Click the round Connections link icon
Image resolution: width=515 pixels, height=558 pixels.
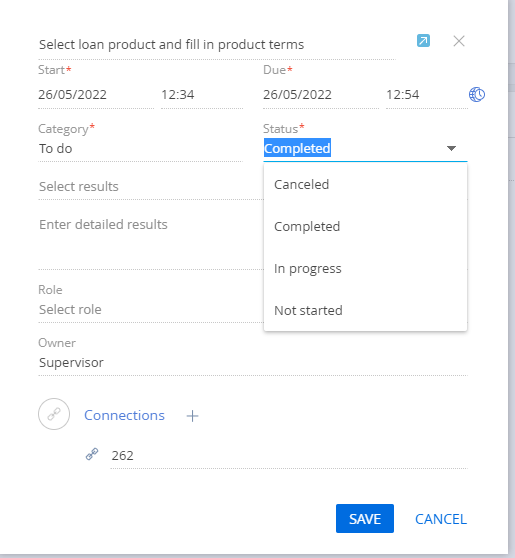tap(54, 414)
